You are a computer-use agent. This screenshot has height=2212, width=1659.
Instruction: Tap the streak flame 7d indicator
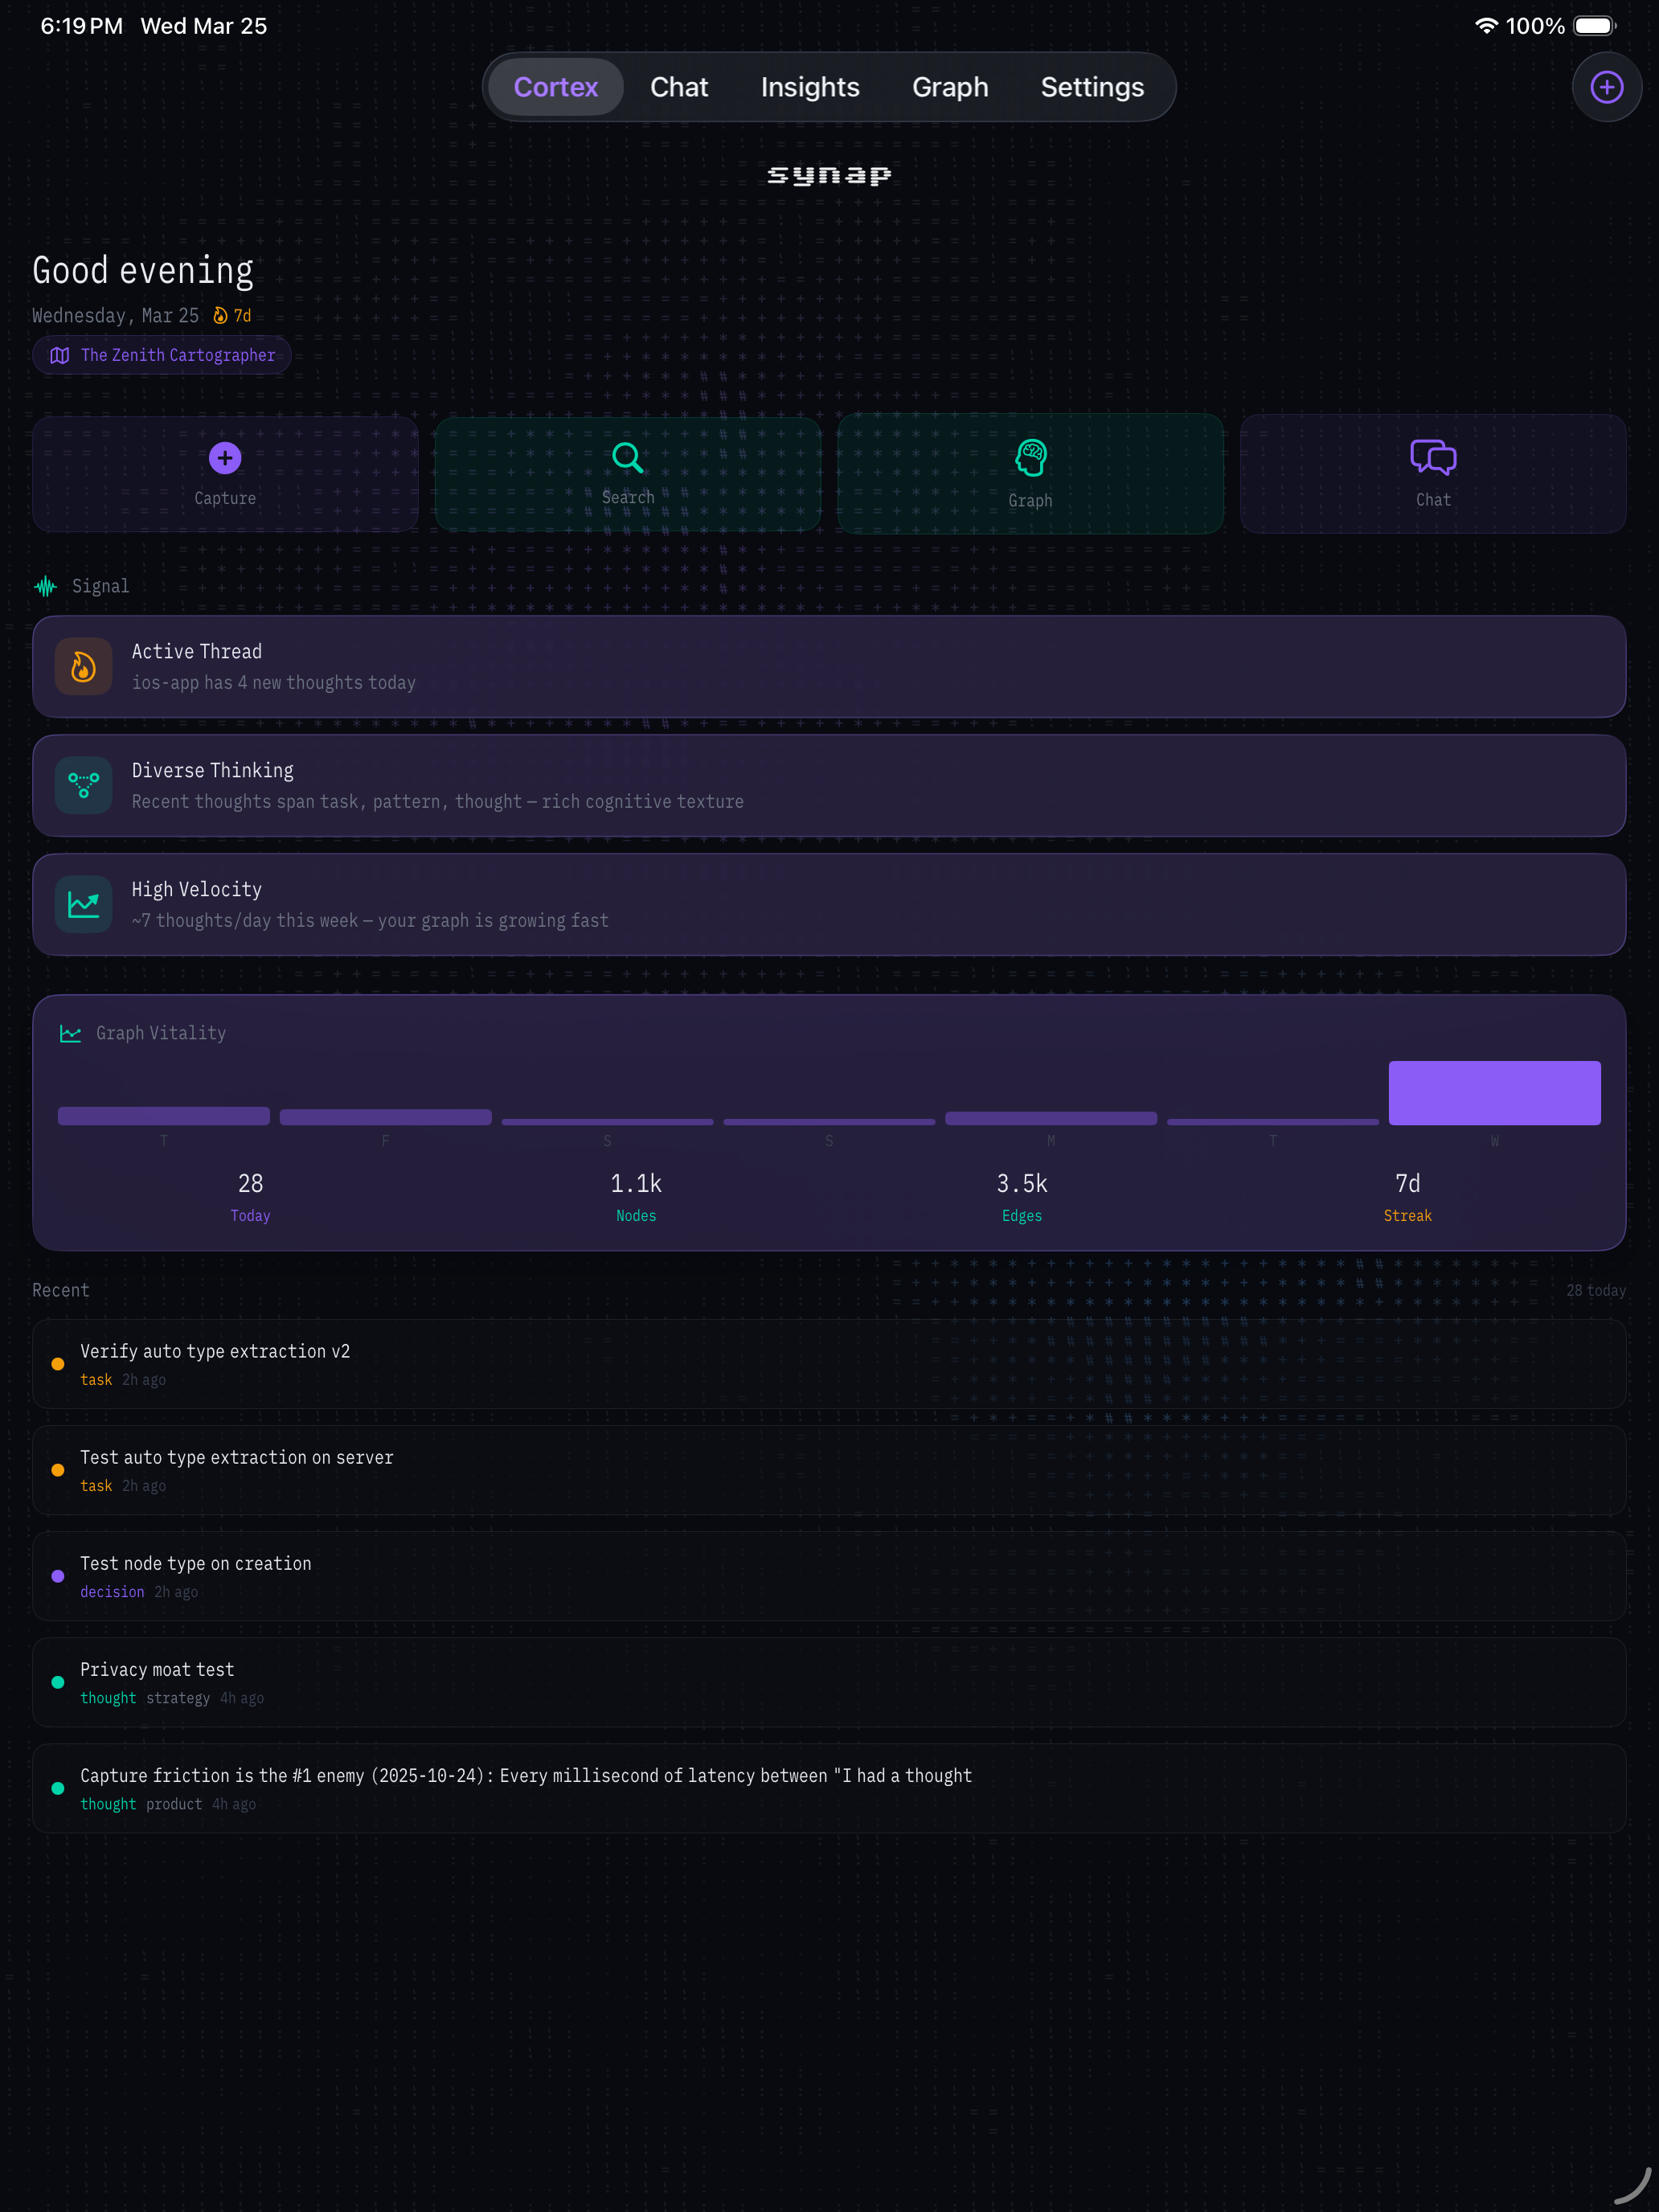coord(232,316)
